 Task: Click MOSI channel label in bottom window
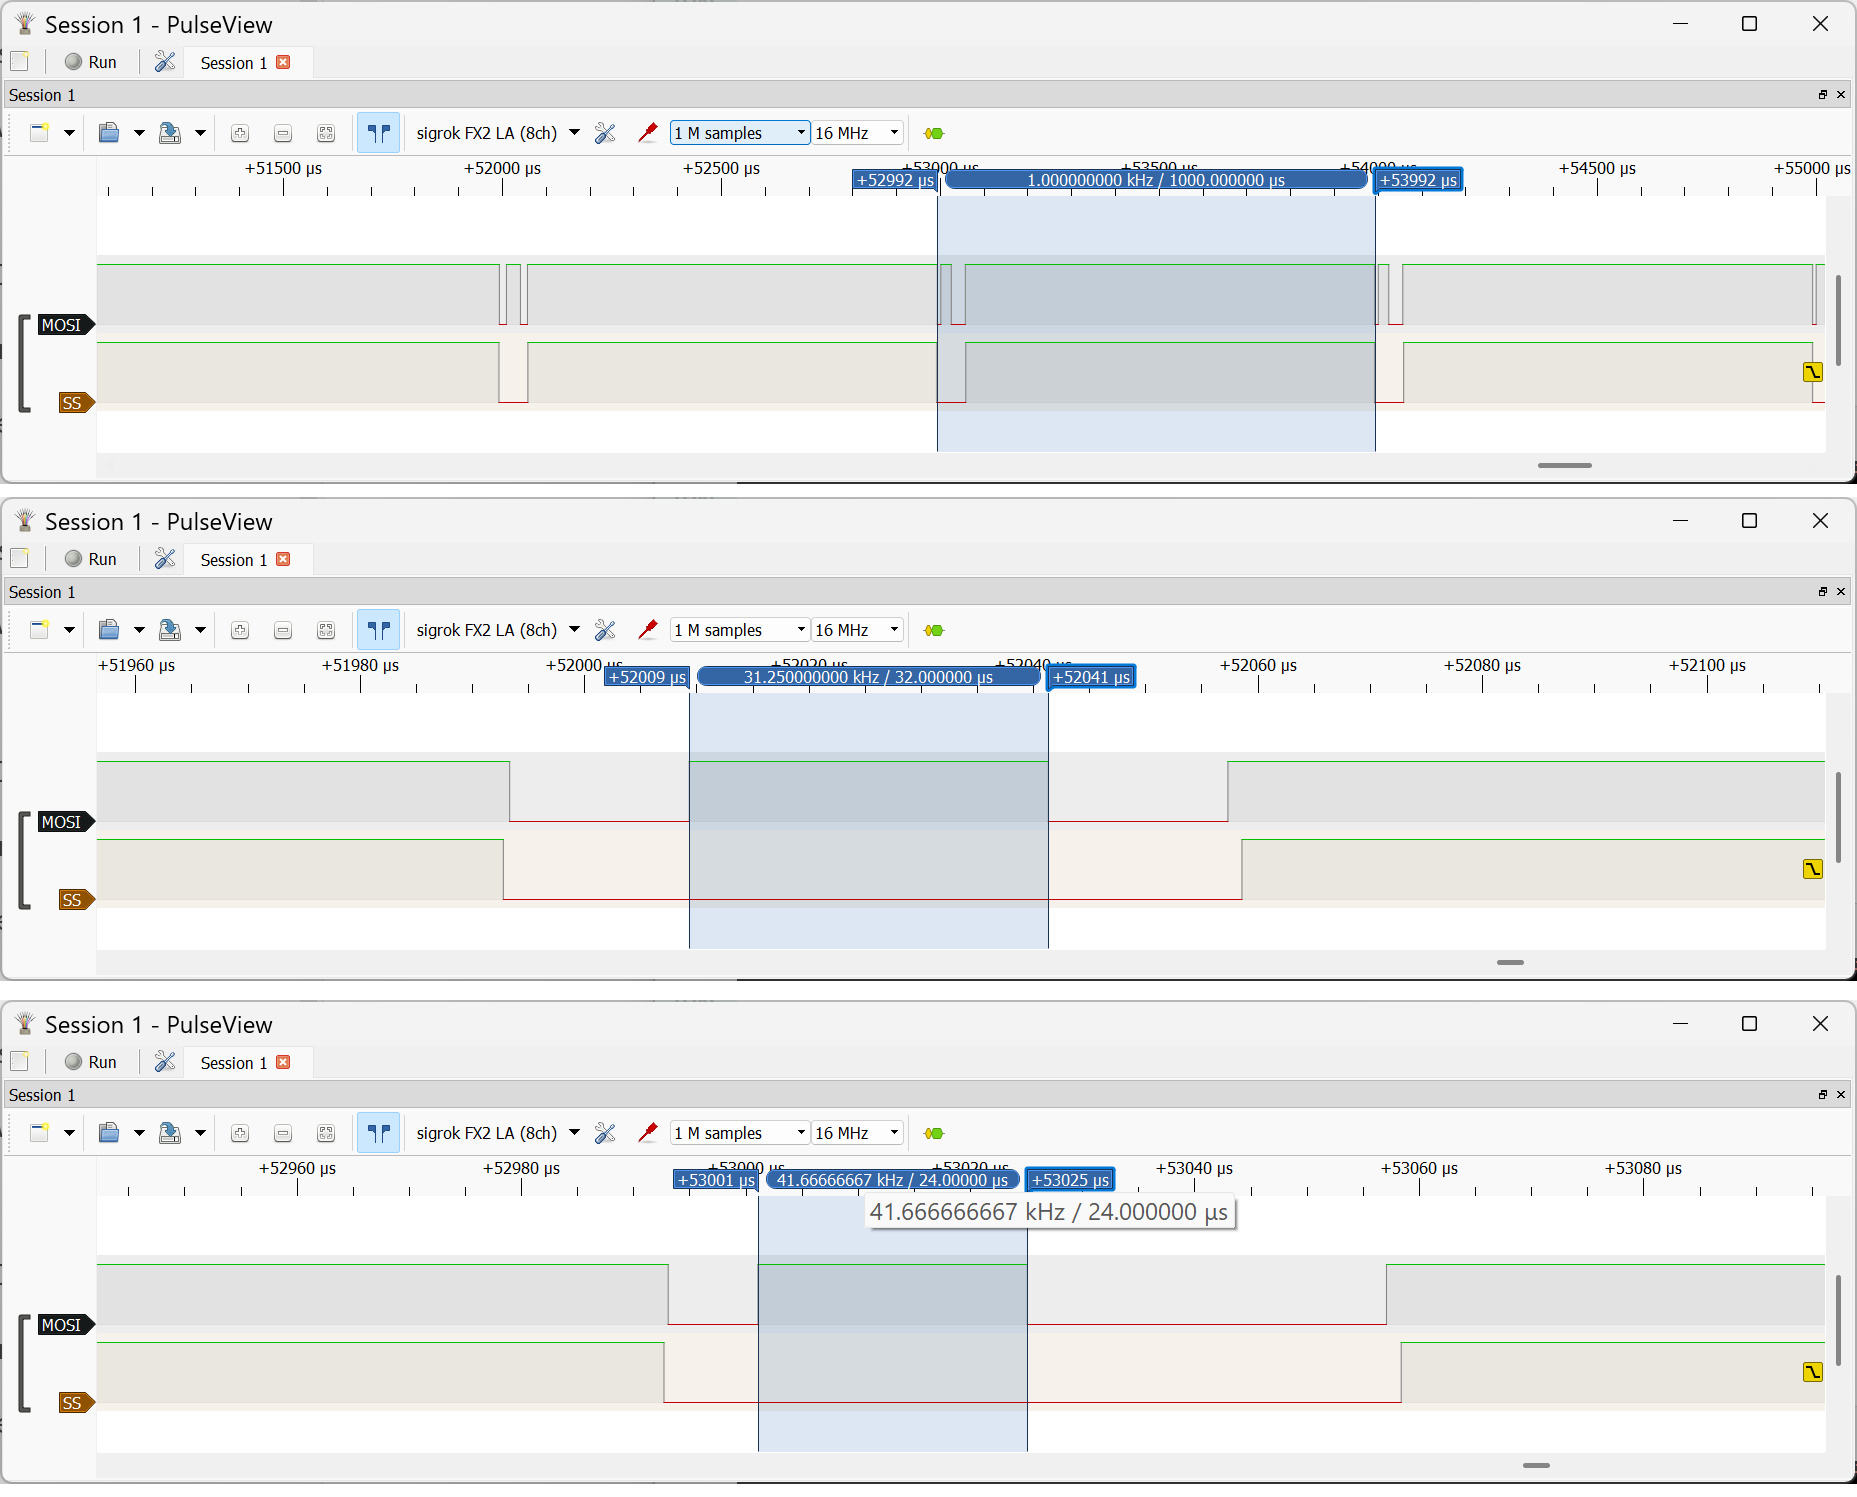(63, 1325)
